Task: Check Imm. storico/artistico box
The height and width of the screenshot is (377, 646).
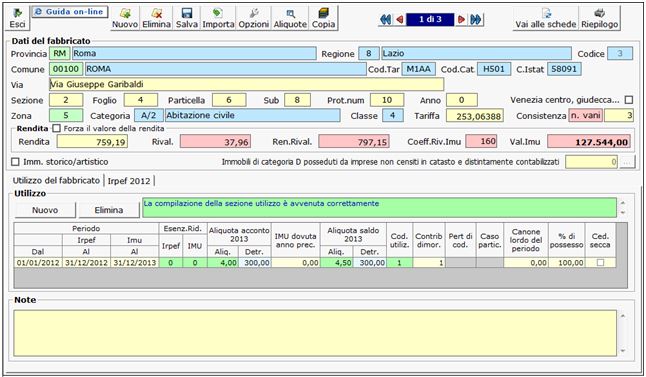Action: tap(15, 162)
